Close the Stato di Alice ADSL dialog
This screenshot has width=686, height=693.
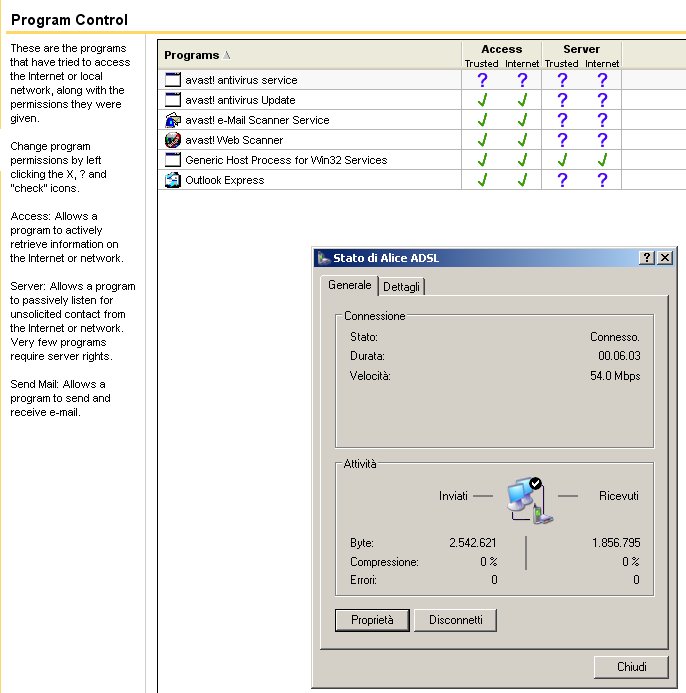point(665,258)
